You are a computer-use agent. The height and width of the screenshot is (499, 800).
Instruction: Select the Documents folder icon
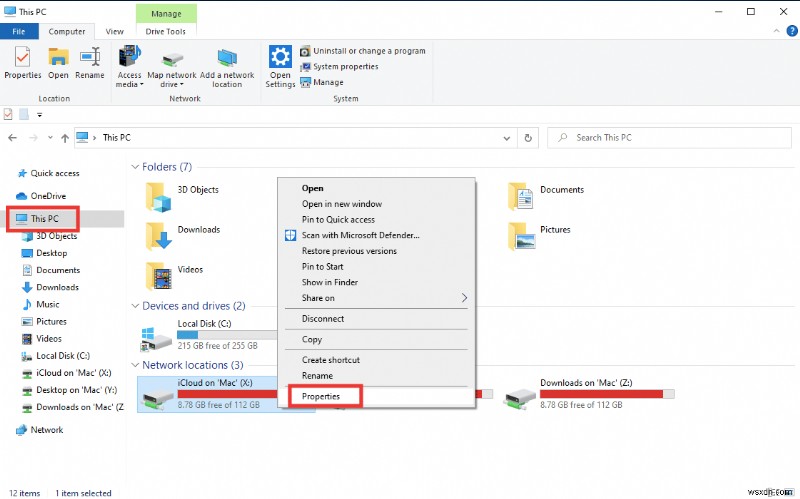pyautogui.click(x=521, y=197)
